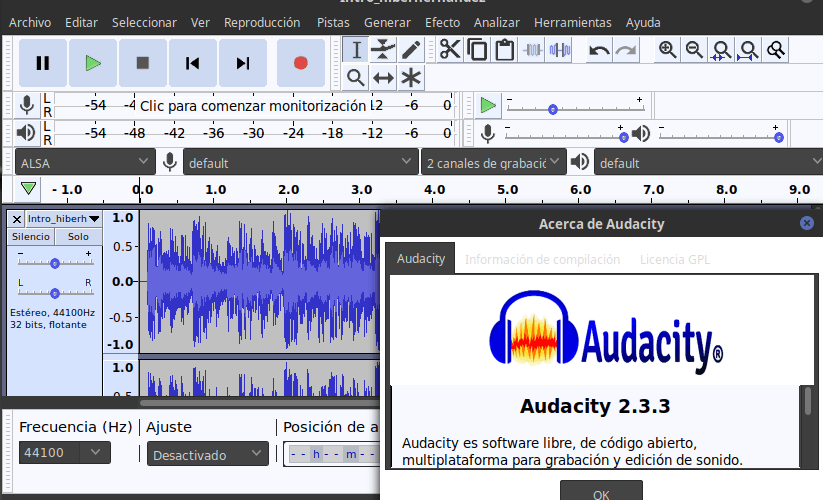Viewport: 823px width, 500px height.
Task: Adjust the recording volume slider
Action: pos(565,136)
